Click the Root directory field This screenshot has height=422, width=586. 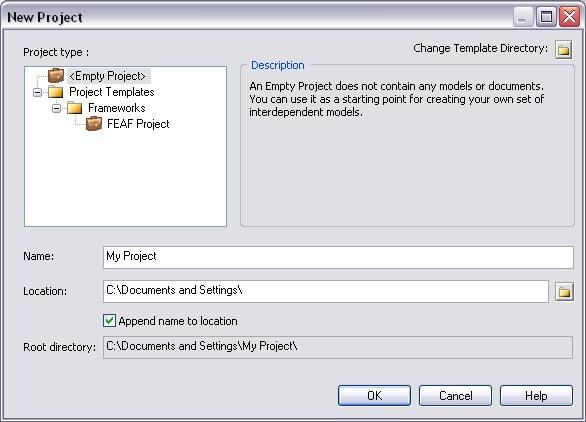(x=338, y=347)
